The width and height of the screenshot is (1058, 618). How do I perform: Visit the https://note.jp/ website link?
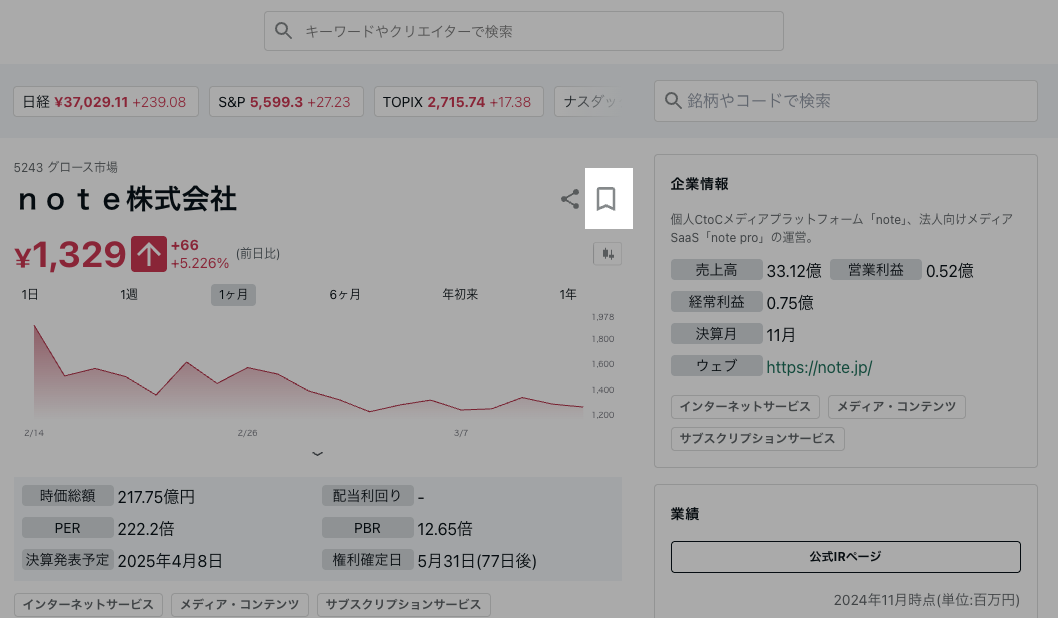pyautogui.click(x=819, y=367)
